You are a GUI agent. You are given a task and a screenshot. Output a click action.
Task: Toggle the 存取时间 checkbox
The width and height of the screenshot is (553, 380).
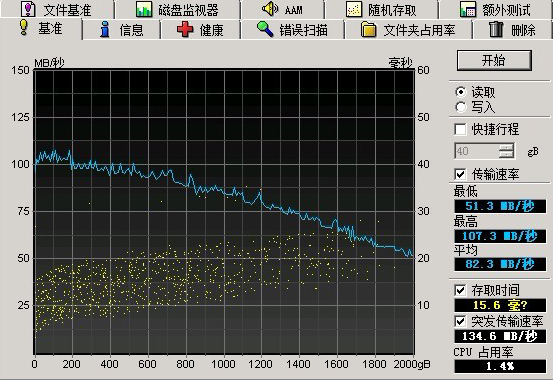coord(460,290)
